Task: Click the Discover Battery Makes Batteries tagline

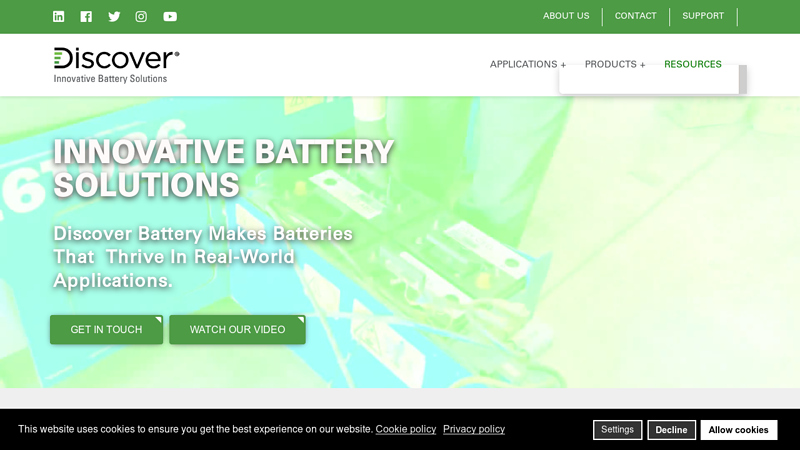Action: 203,257
